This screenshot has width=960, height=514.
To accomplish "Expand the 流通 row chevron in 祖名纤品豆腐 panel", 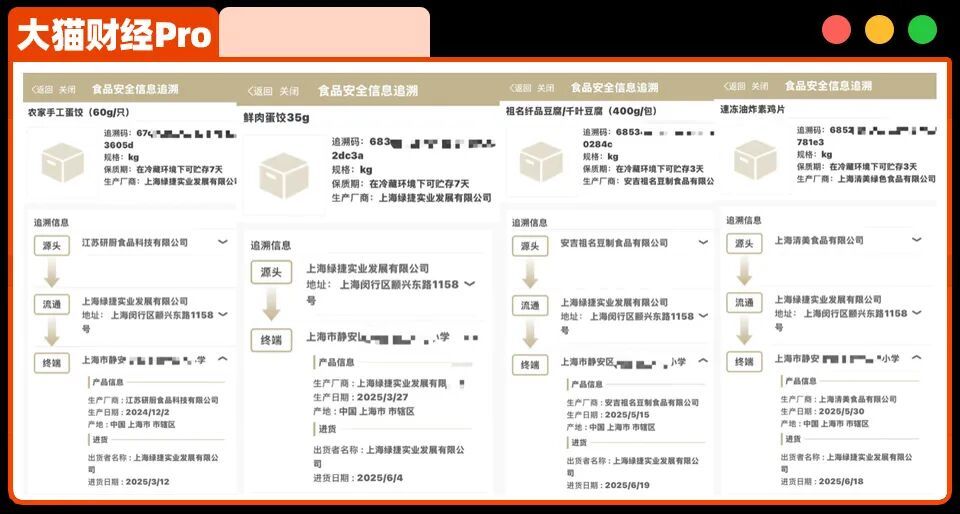I will (x=703, y=316).
